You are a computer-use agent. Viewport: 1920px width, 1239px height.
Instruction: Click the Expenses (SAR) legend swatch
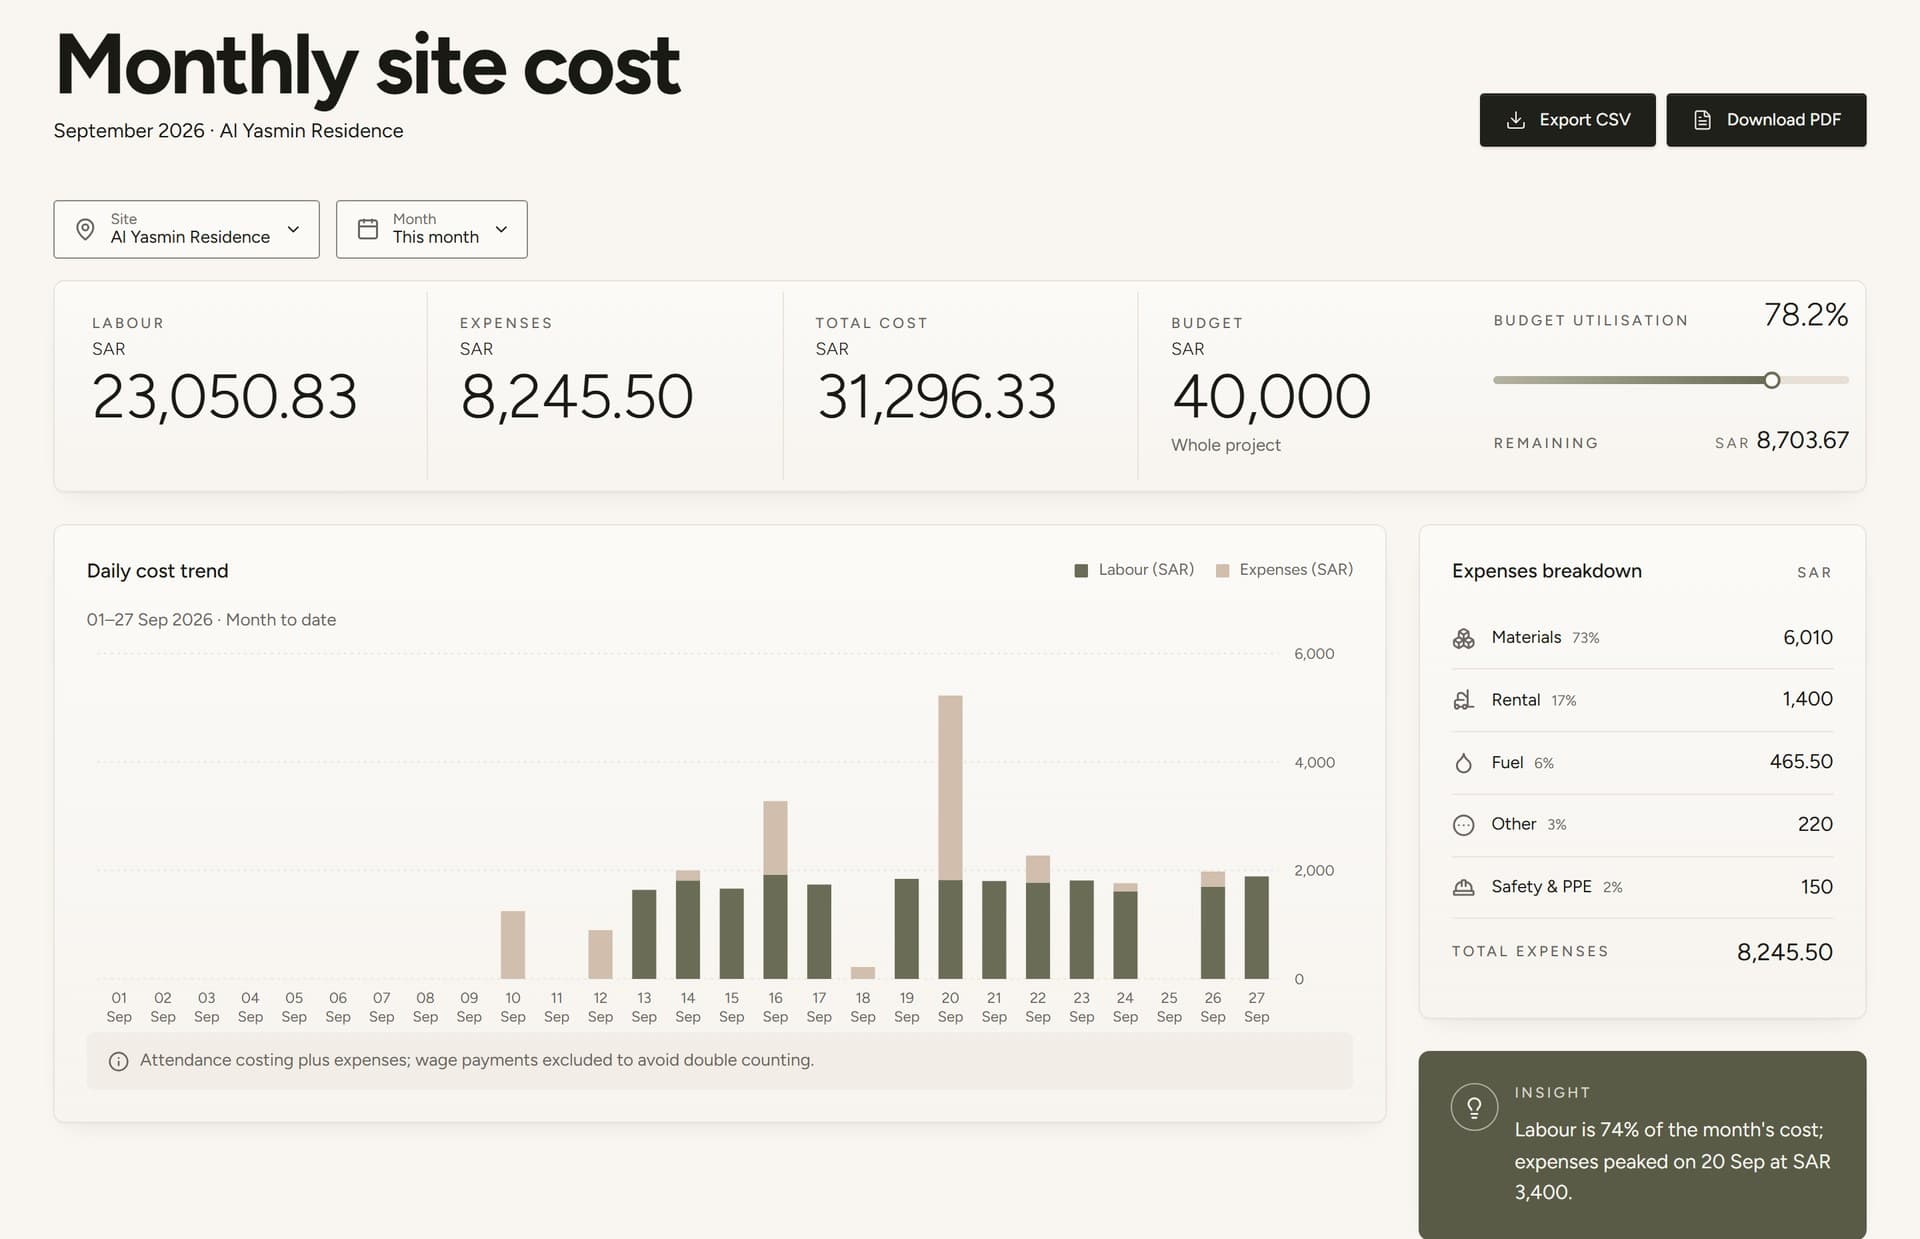point(1222,570)
